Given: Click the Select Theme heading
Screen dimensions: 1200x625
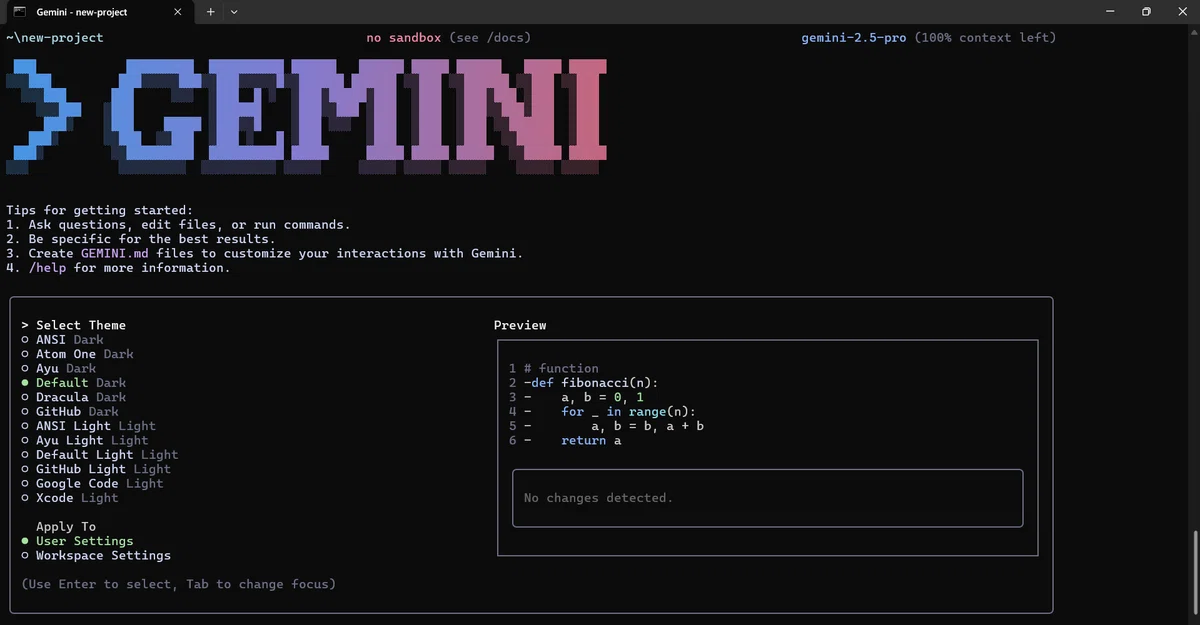Looking at the screenshot, I should click(x=81, y=325).
